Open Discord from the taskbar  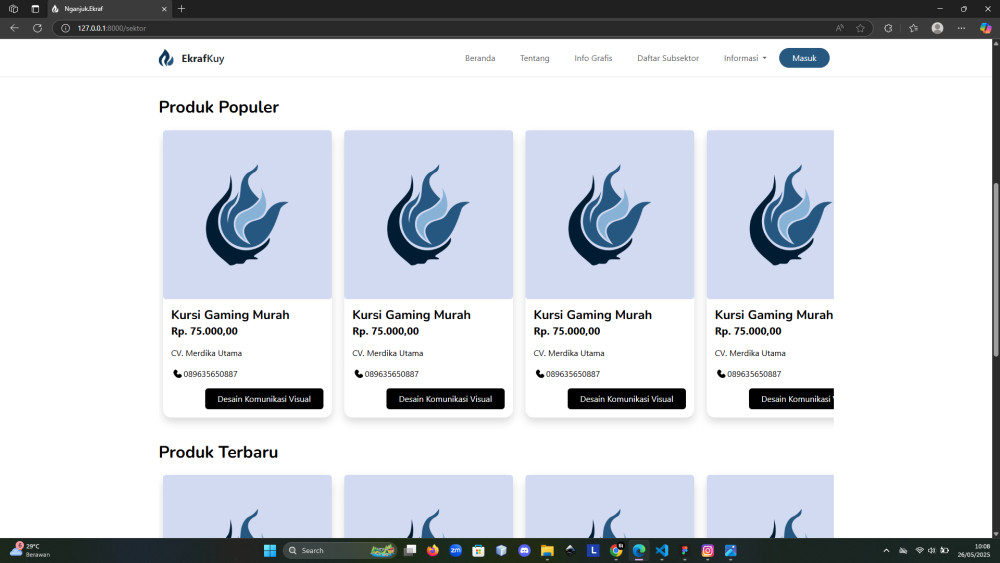[x=524, y=550]
